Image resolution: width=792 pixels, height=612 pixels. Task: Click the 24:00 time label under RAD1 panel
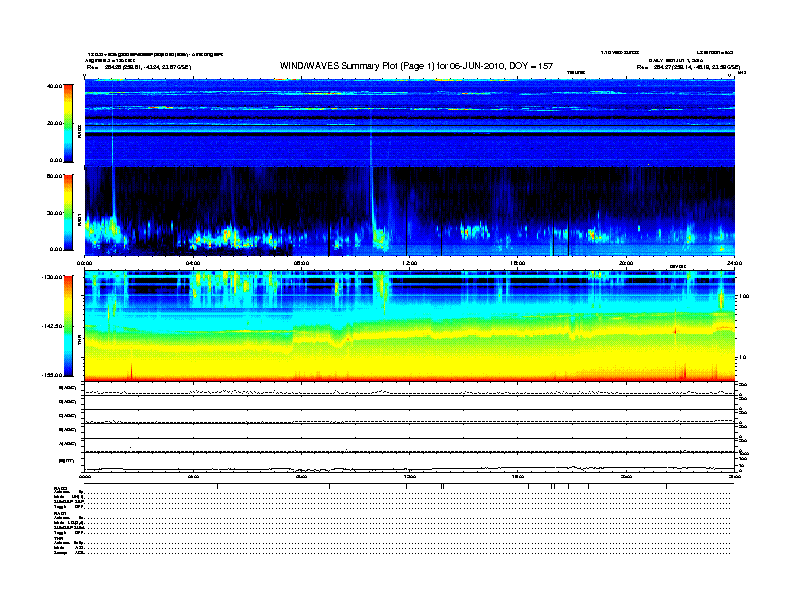734,263
